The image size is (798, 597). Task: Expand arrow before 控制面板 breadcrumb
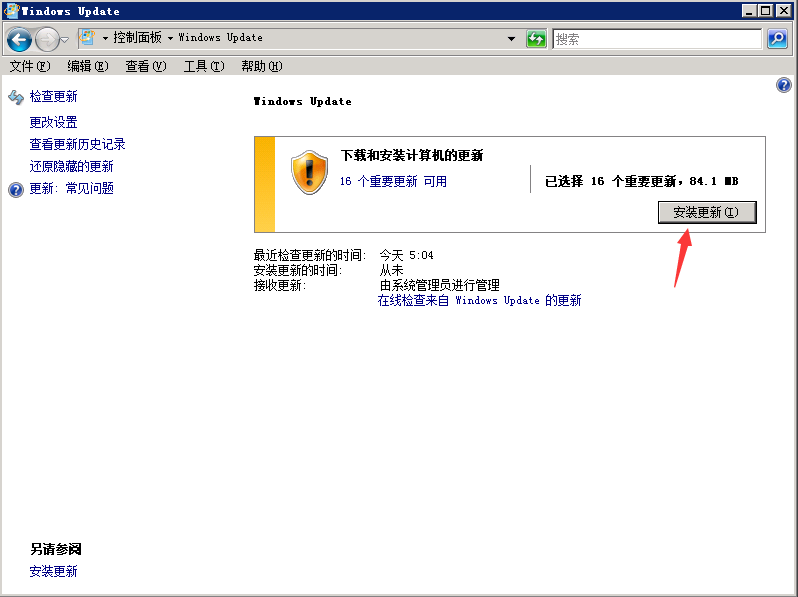[x=105, y=38]
